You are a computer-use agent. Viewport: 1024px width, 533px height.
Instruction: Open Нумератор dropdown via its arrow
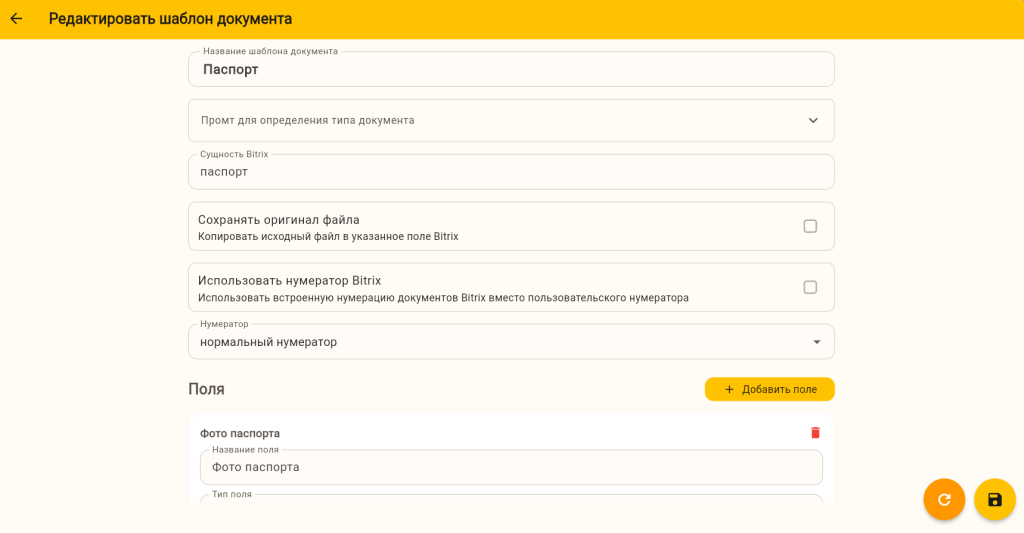pos(816,342)
